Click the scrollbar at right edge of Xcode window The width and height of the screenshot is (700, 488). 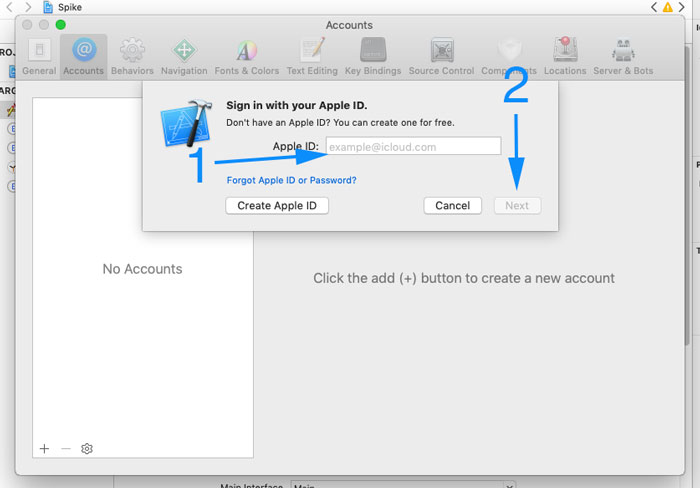click(687, 194)
